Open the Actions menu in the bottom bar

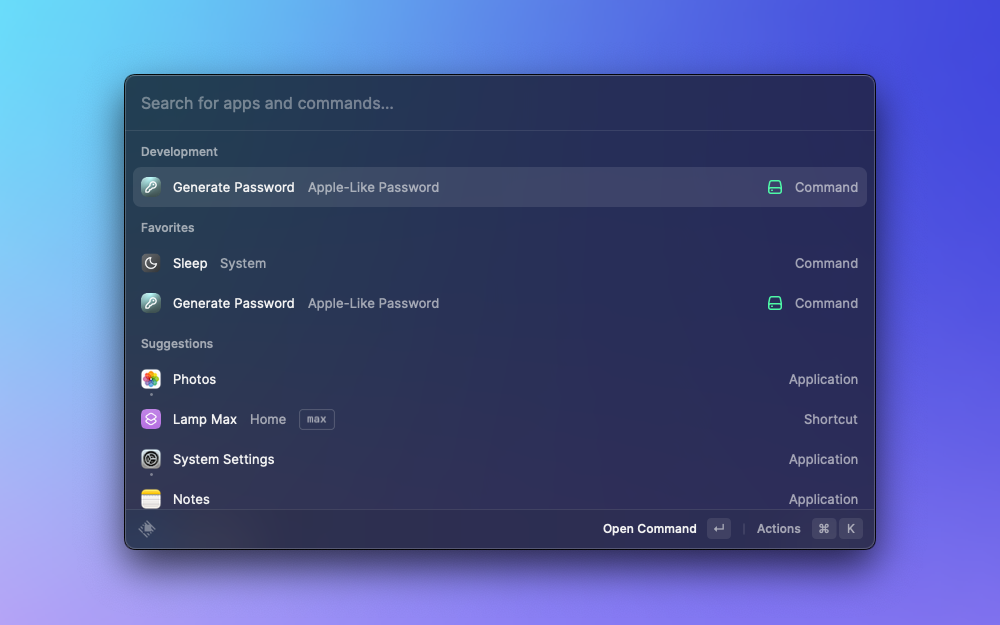(778, 529)
